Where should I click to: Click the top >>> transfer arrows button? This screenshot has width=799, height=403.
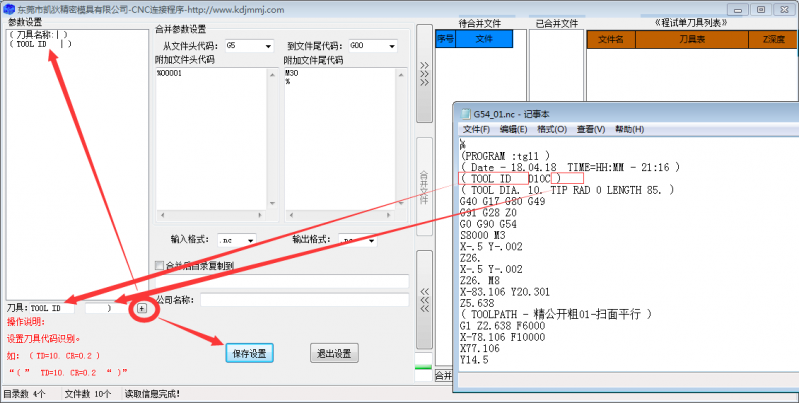pos(424,78)
